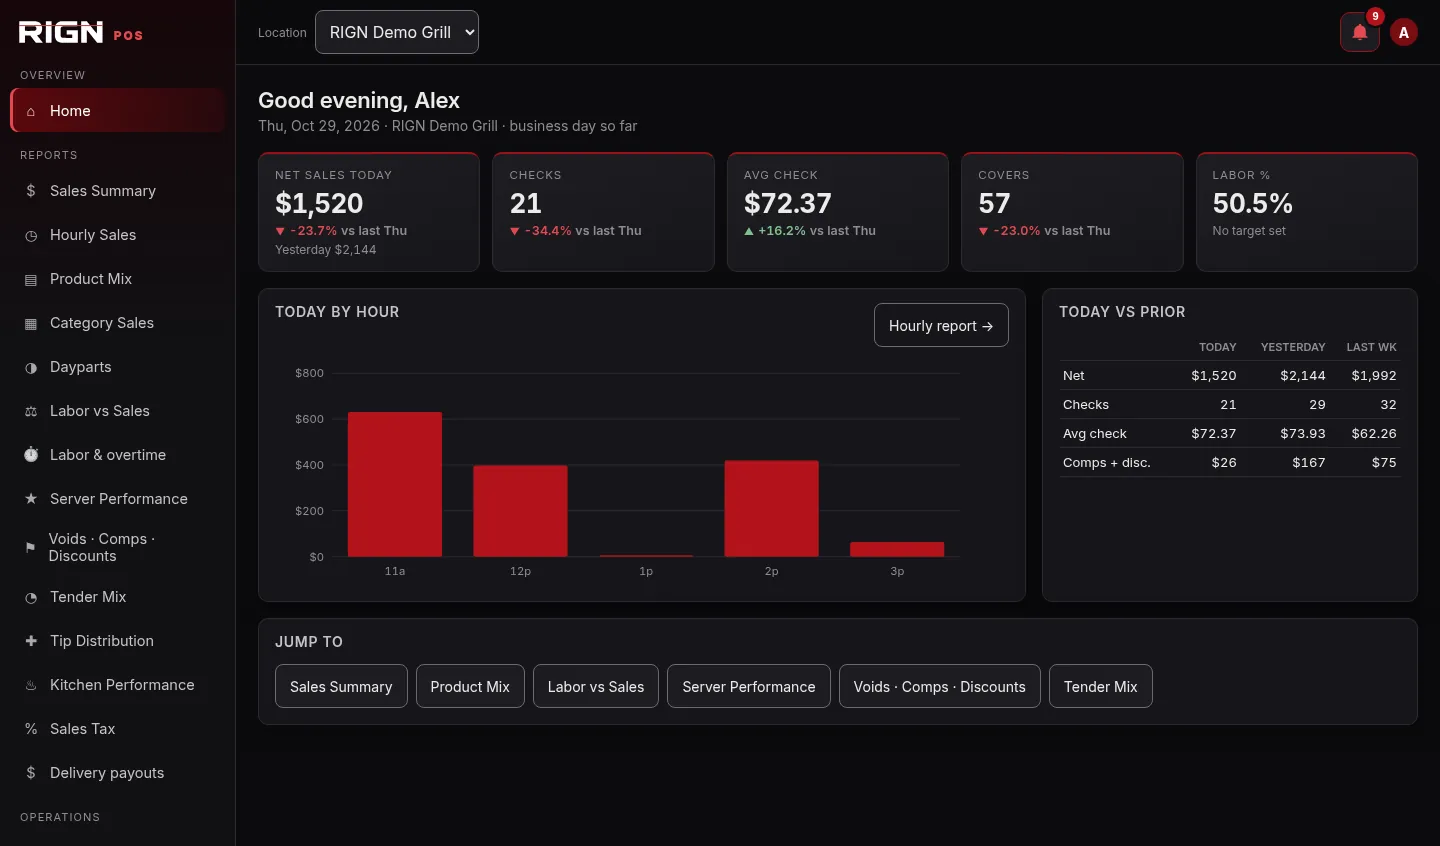Viewport: 1440px width, 846px height.
Task: Click yesterday's Comps value $167
Action: [1309, 463]
